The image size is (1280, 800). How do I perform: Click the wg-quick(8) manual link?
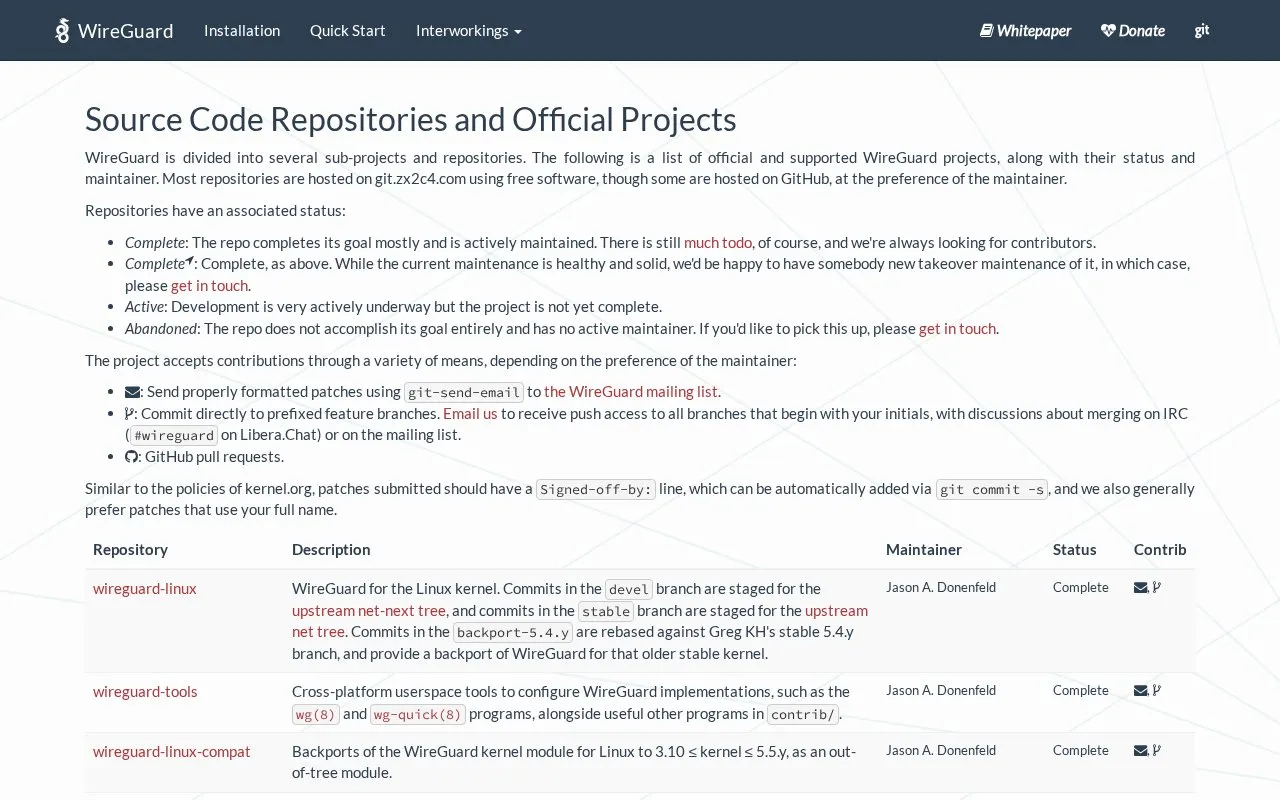click(418, 714)
